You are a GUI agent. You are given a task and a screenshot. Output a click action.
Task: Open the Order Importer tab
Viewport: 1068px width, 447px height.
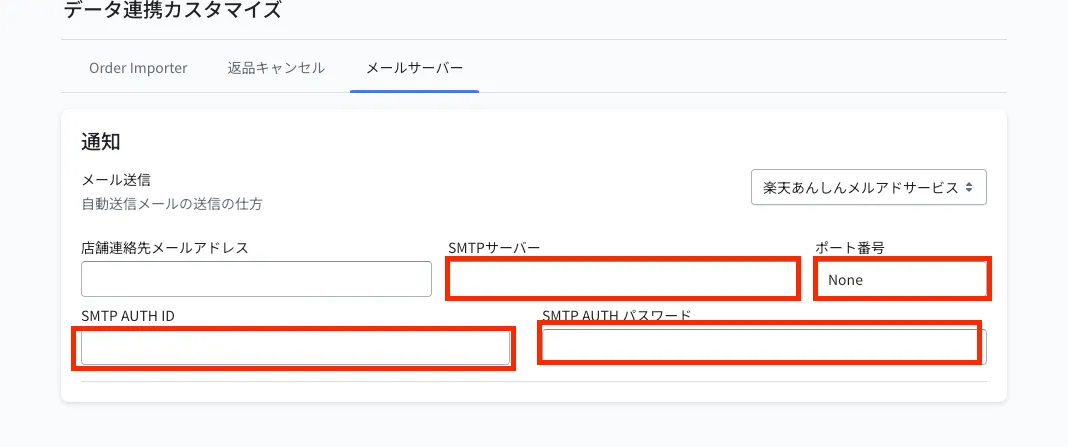point(138,68)
